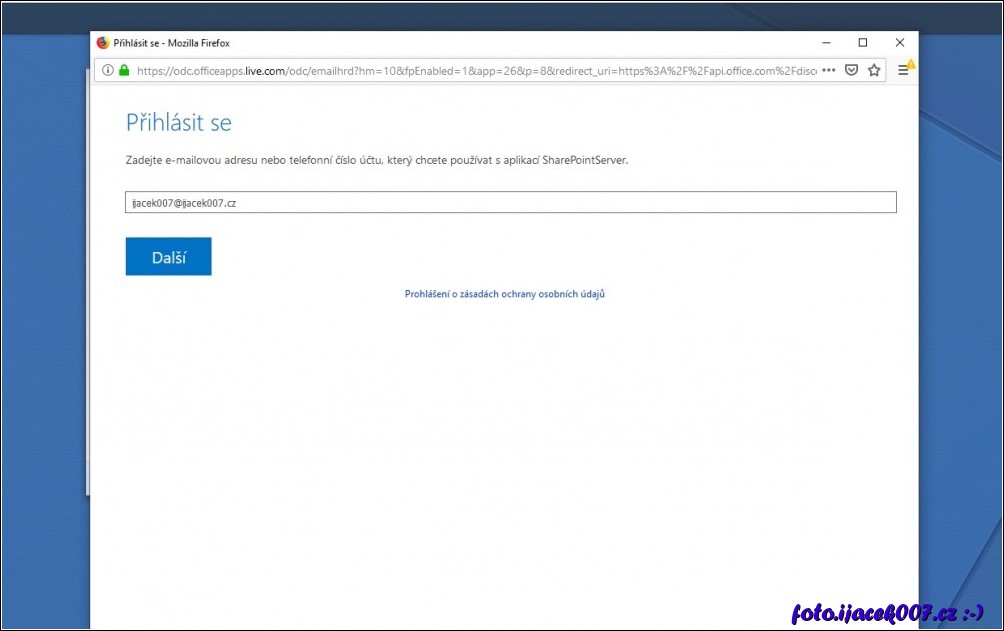Close the Firefox sign-in window
Screen dimensions: 1004x631
point(899,43)
